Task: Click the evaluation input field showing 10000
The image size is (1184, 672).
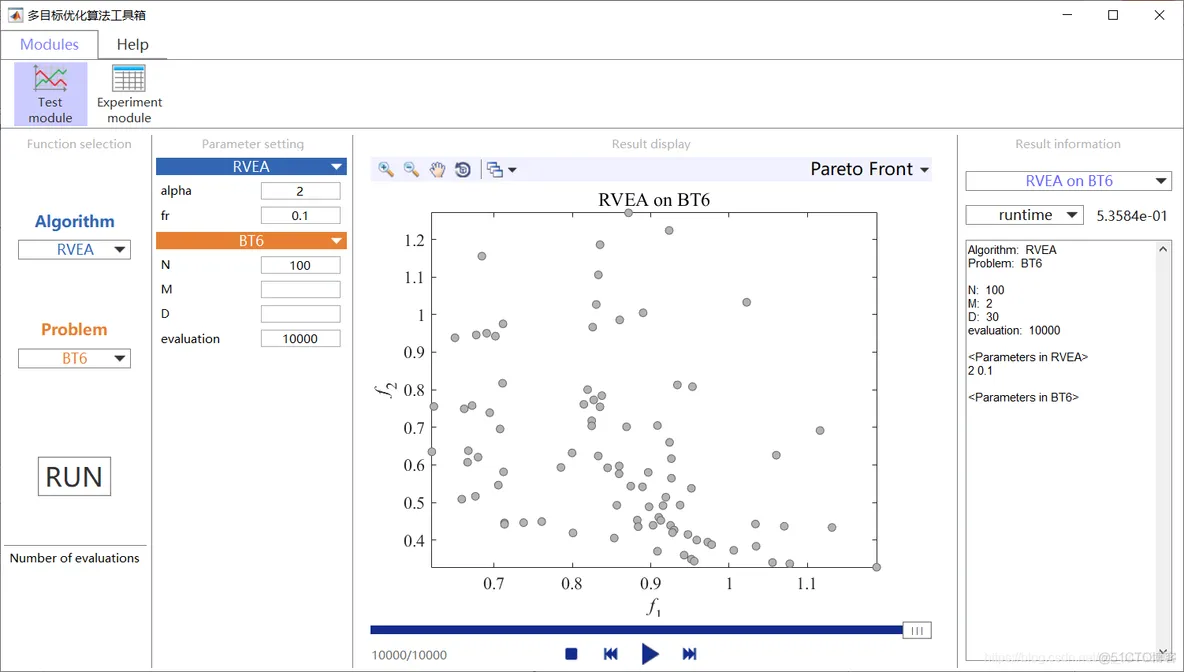Action: [x=300, y=338]
